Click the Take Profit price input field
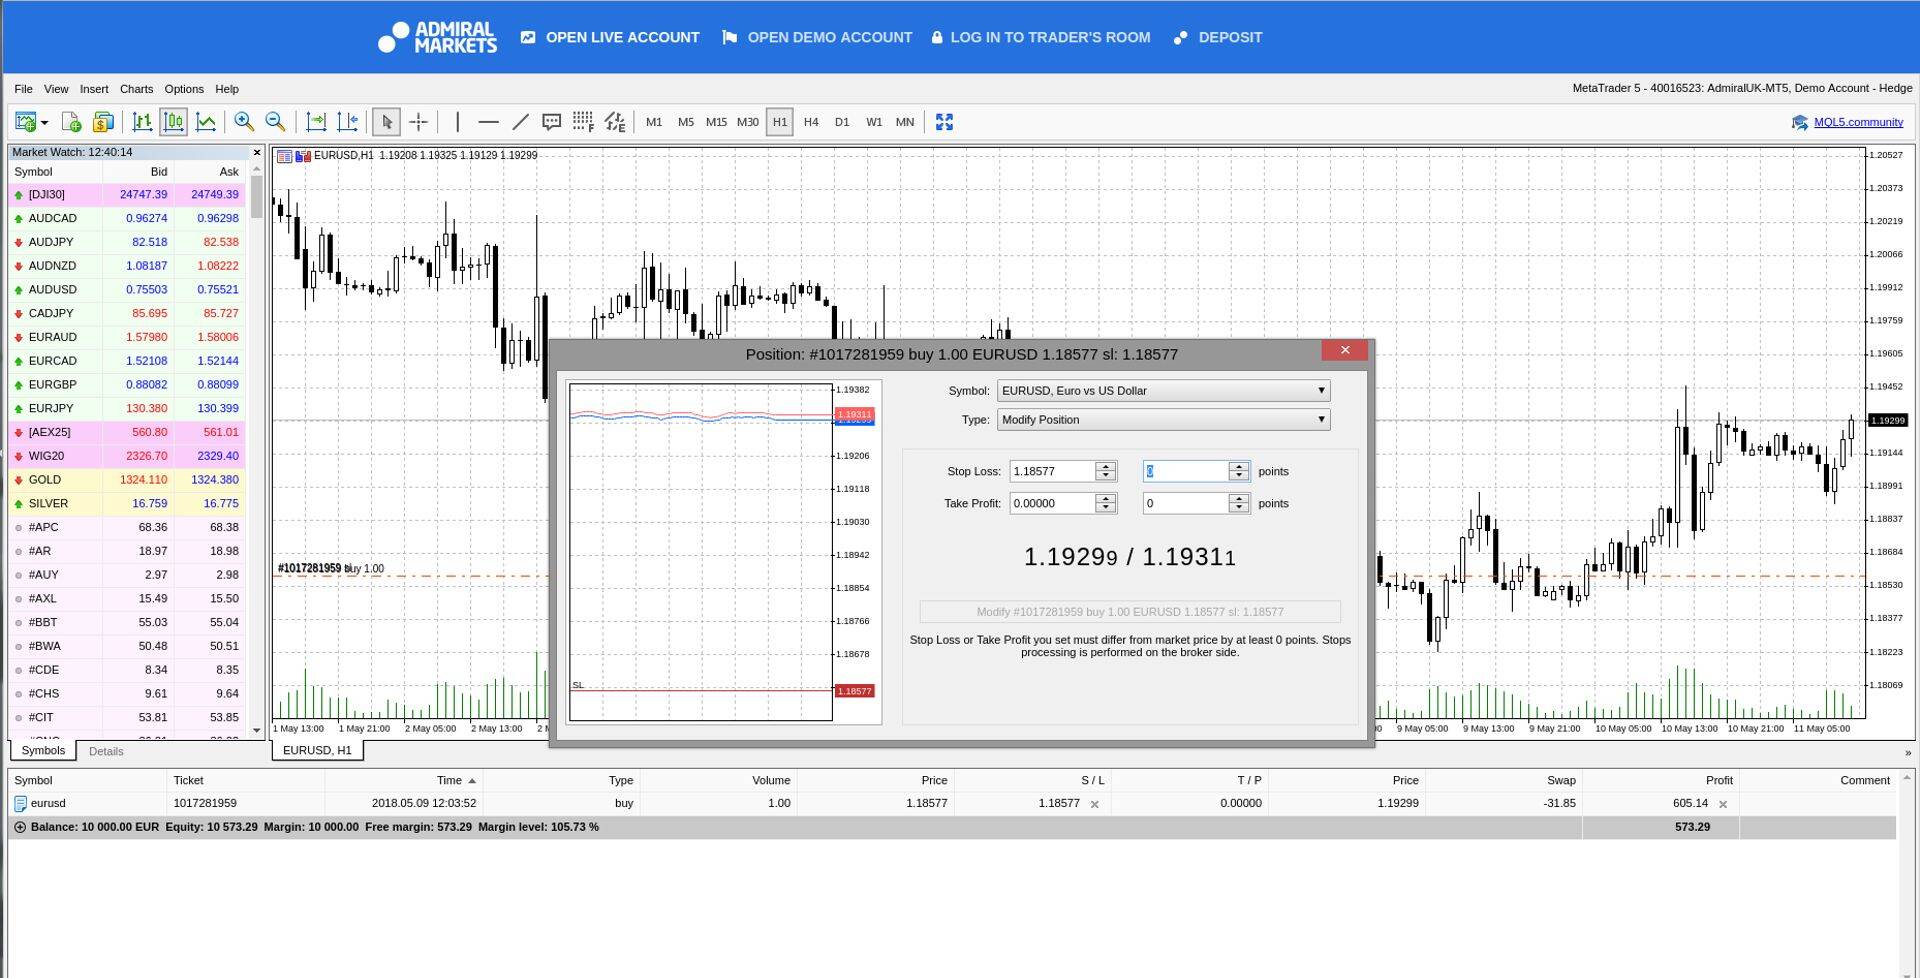Image resolution: width=1920 pixels, height=978 pixels. [1052, 504]
